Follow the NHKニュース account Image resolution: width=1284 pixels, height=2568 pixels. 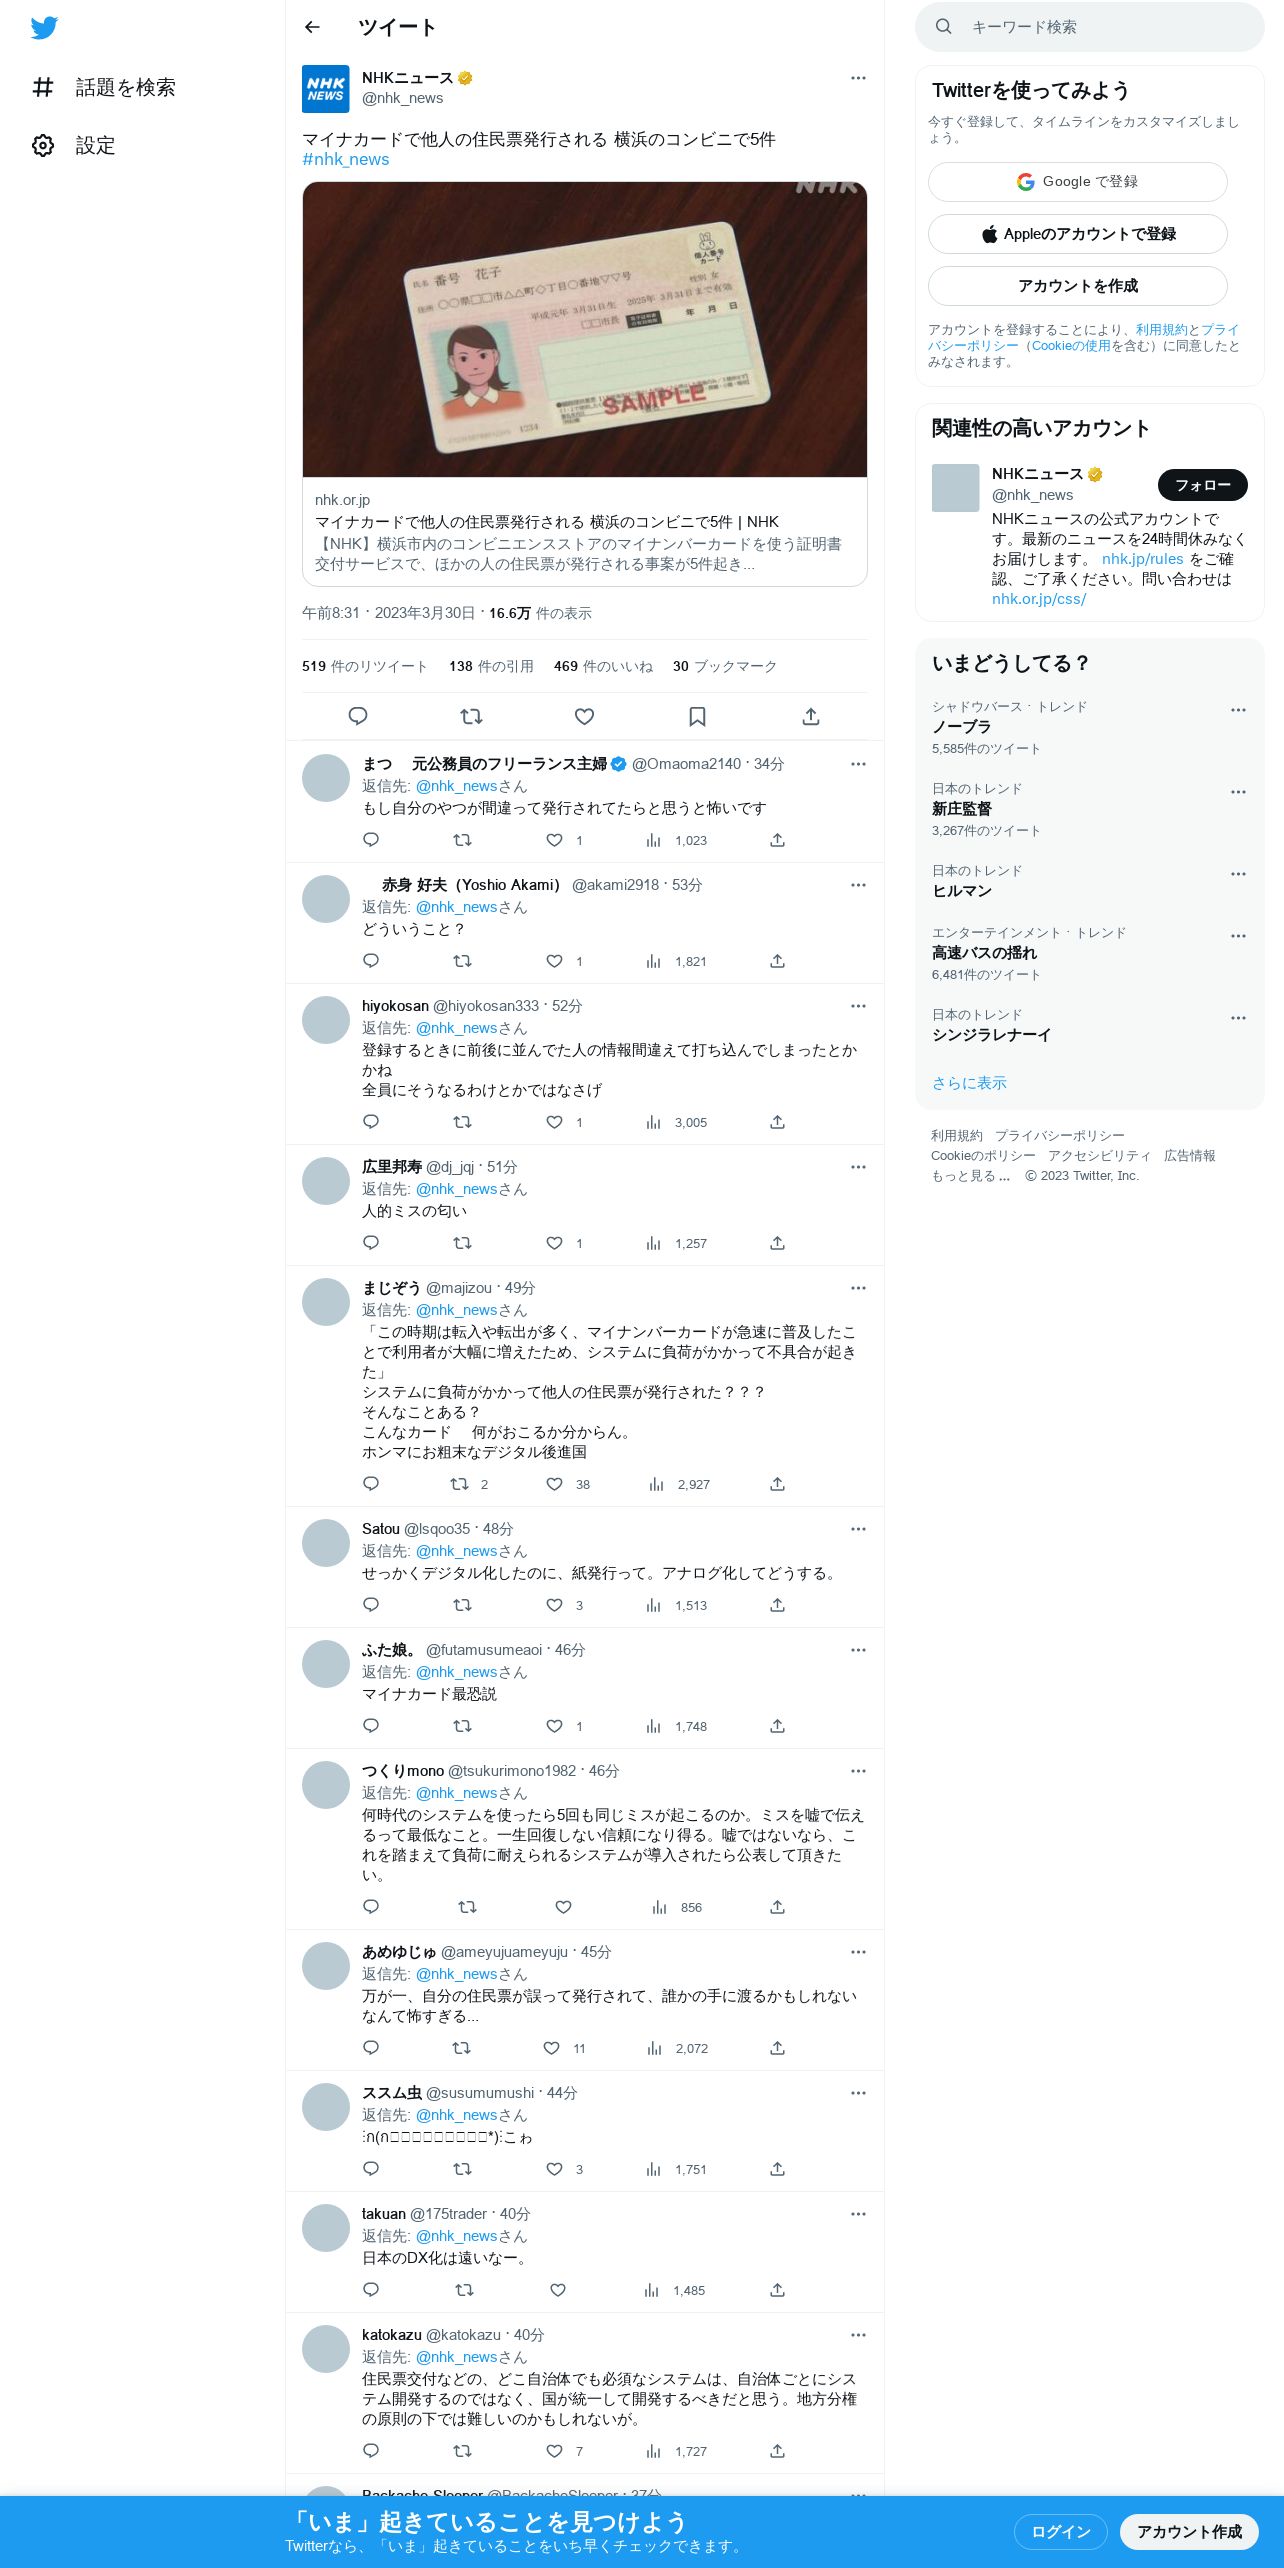pyautogui.click(x=1202, y=485)
